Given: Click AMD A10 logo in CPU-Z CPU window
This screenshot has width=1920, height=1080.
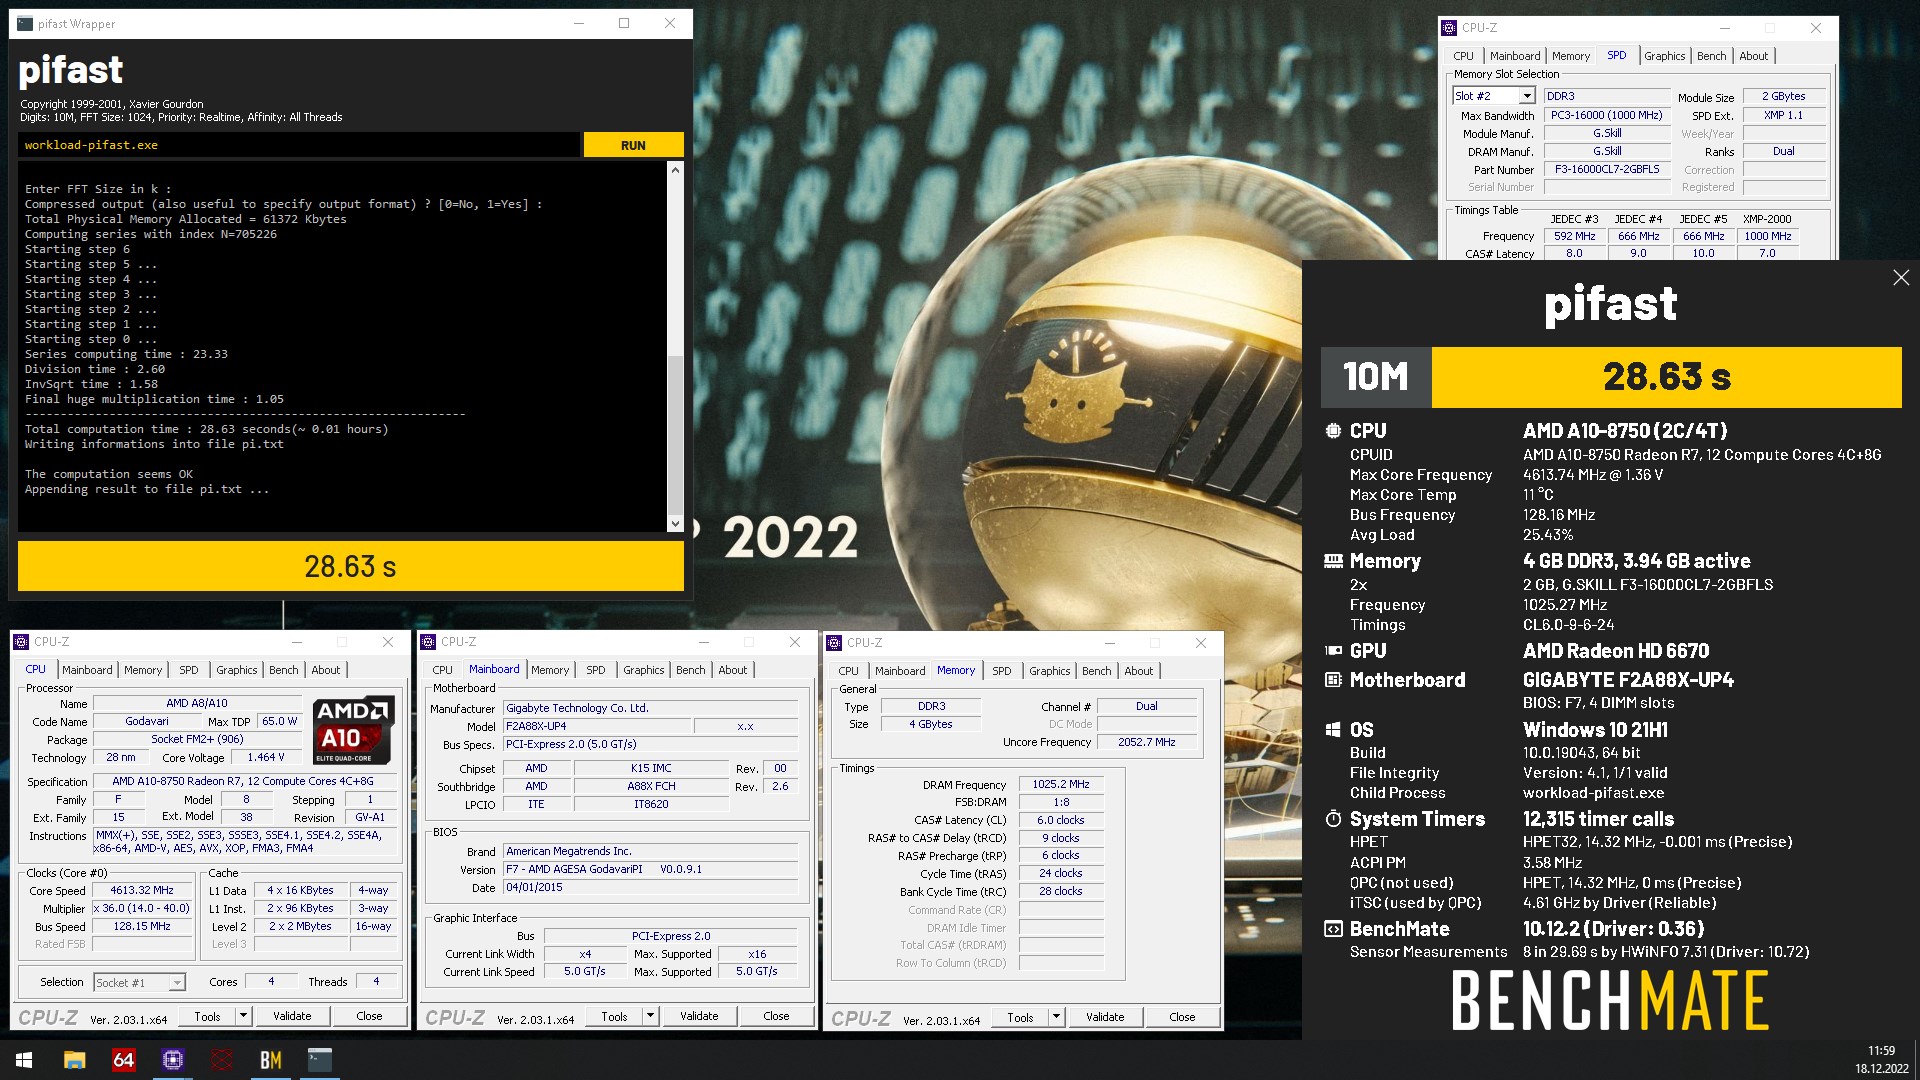Looking at the screenshot, I should (x=353, y=730).
